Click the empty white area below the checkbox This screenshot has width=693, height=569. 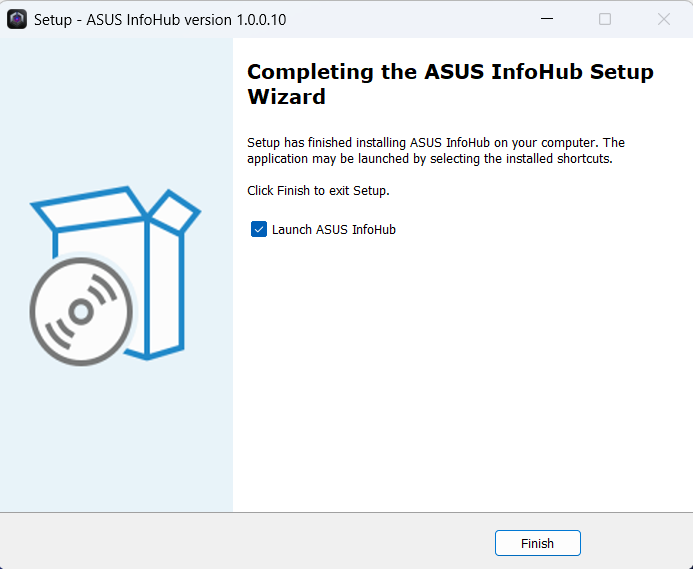[460, 376]
